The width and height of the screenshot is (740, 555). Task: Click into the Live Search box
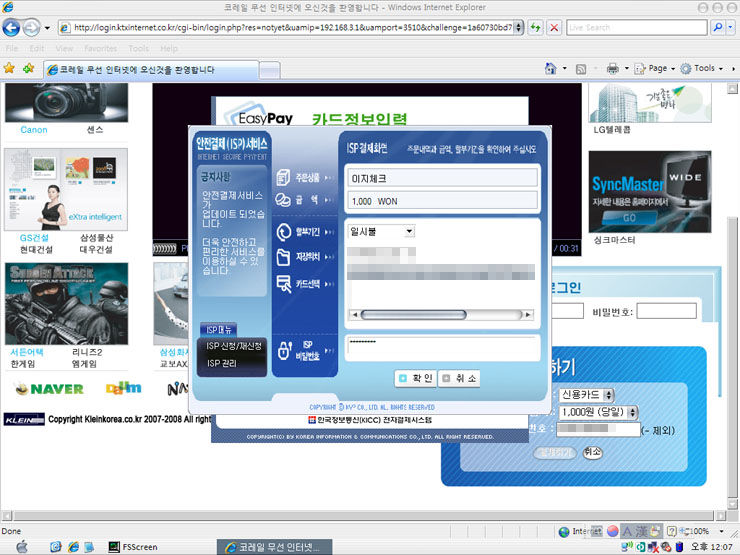click(637, 27)
